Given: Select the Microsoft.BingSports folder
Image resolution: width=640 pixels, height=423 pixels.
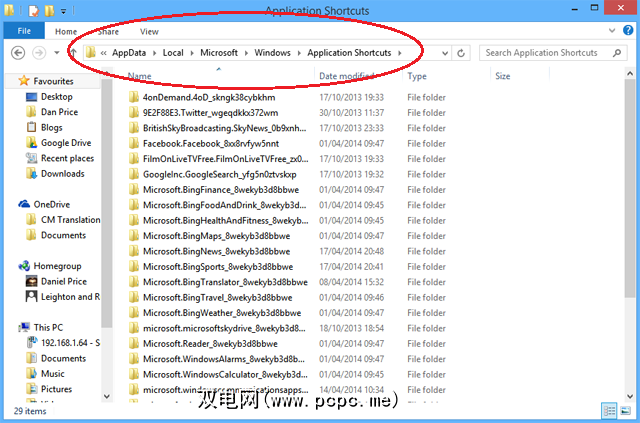Looking at the screenshot, I should [218, 267].
